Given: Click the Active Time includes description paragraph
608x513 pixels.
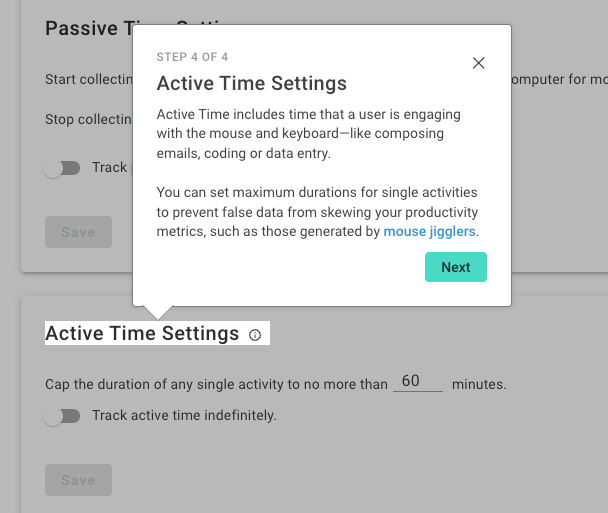Looking at the screenshot, I should [x=309, y=134].
